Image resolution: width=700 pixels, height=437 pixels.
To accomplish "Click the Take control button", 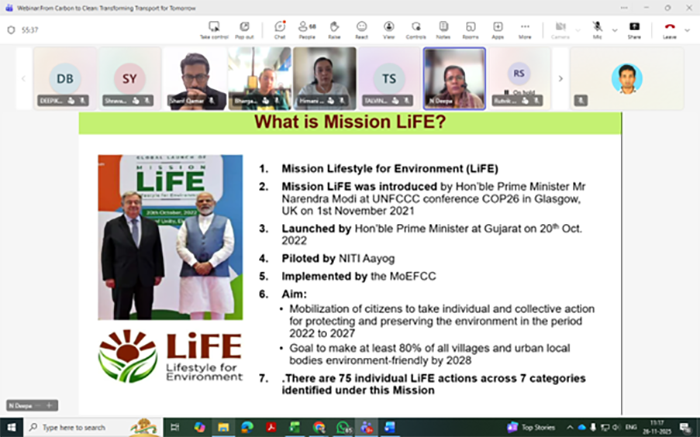I will pos(214,28).
